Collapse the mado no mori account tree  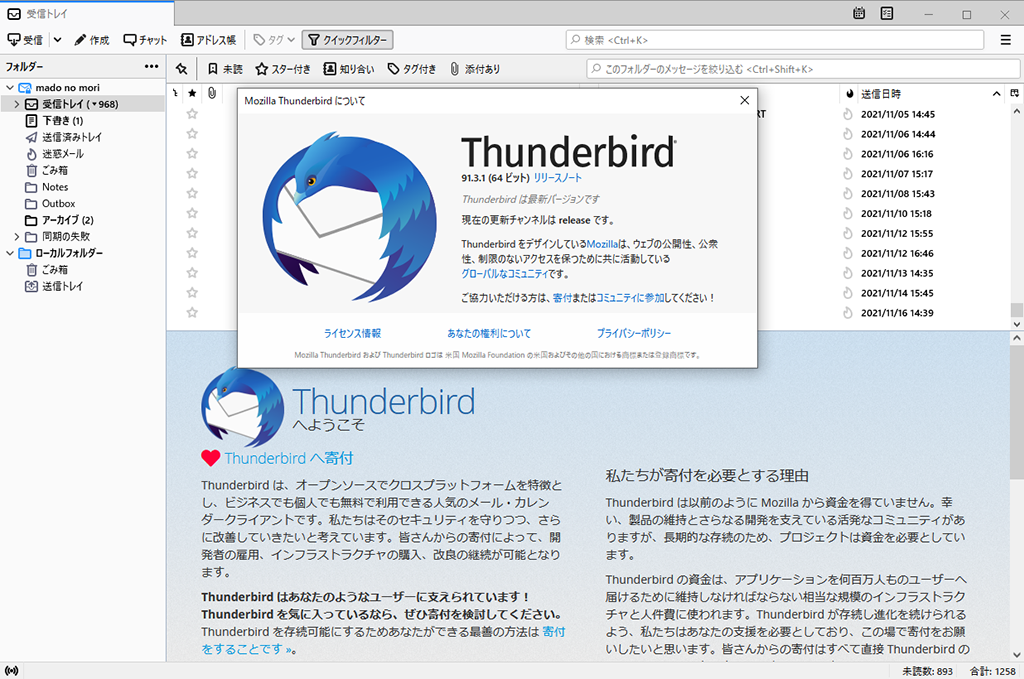[8, 87]
